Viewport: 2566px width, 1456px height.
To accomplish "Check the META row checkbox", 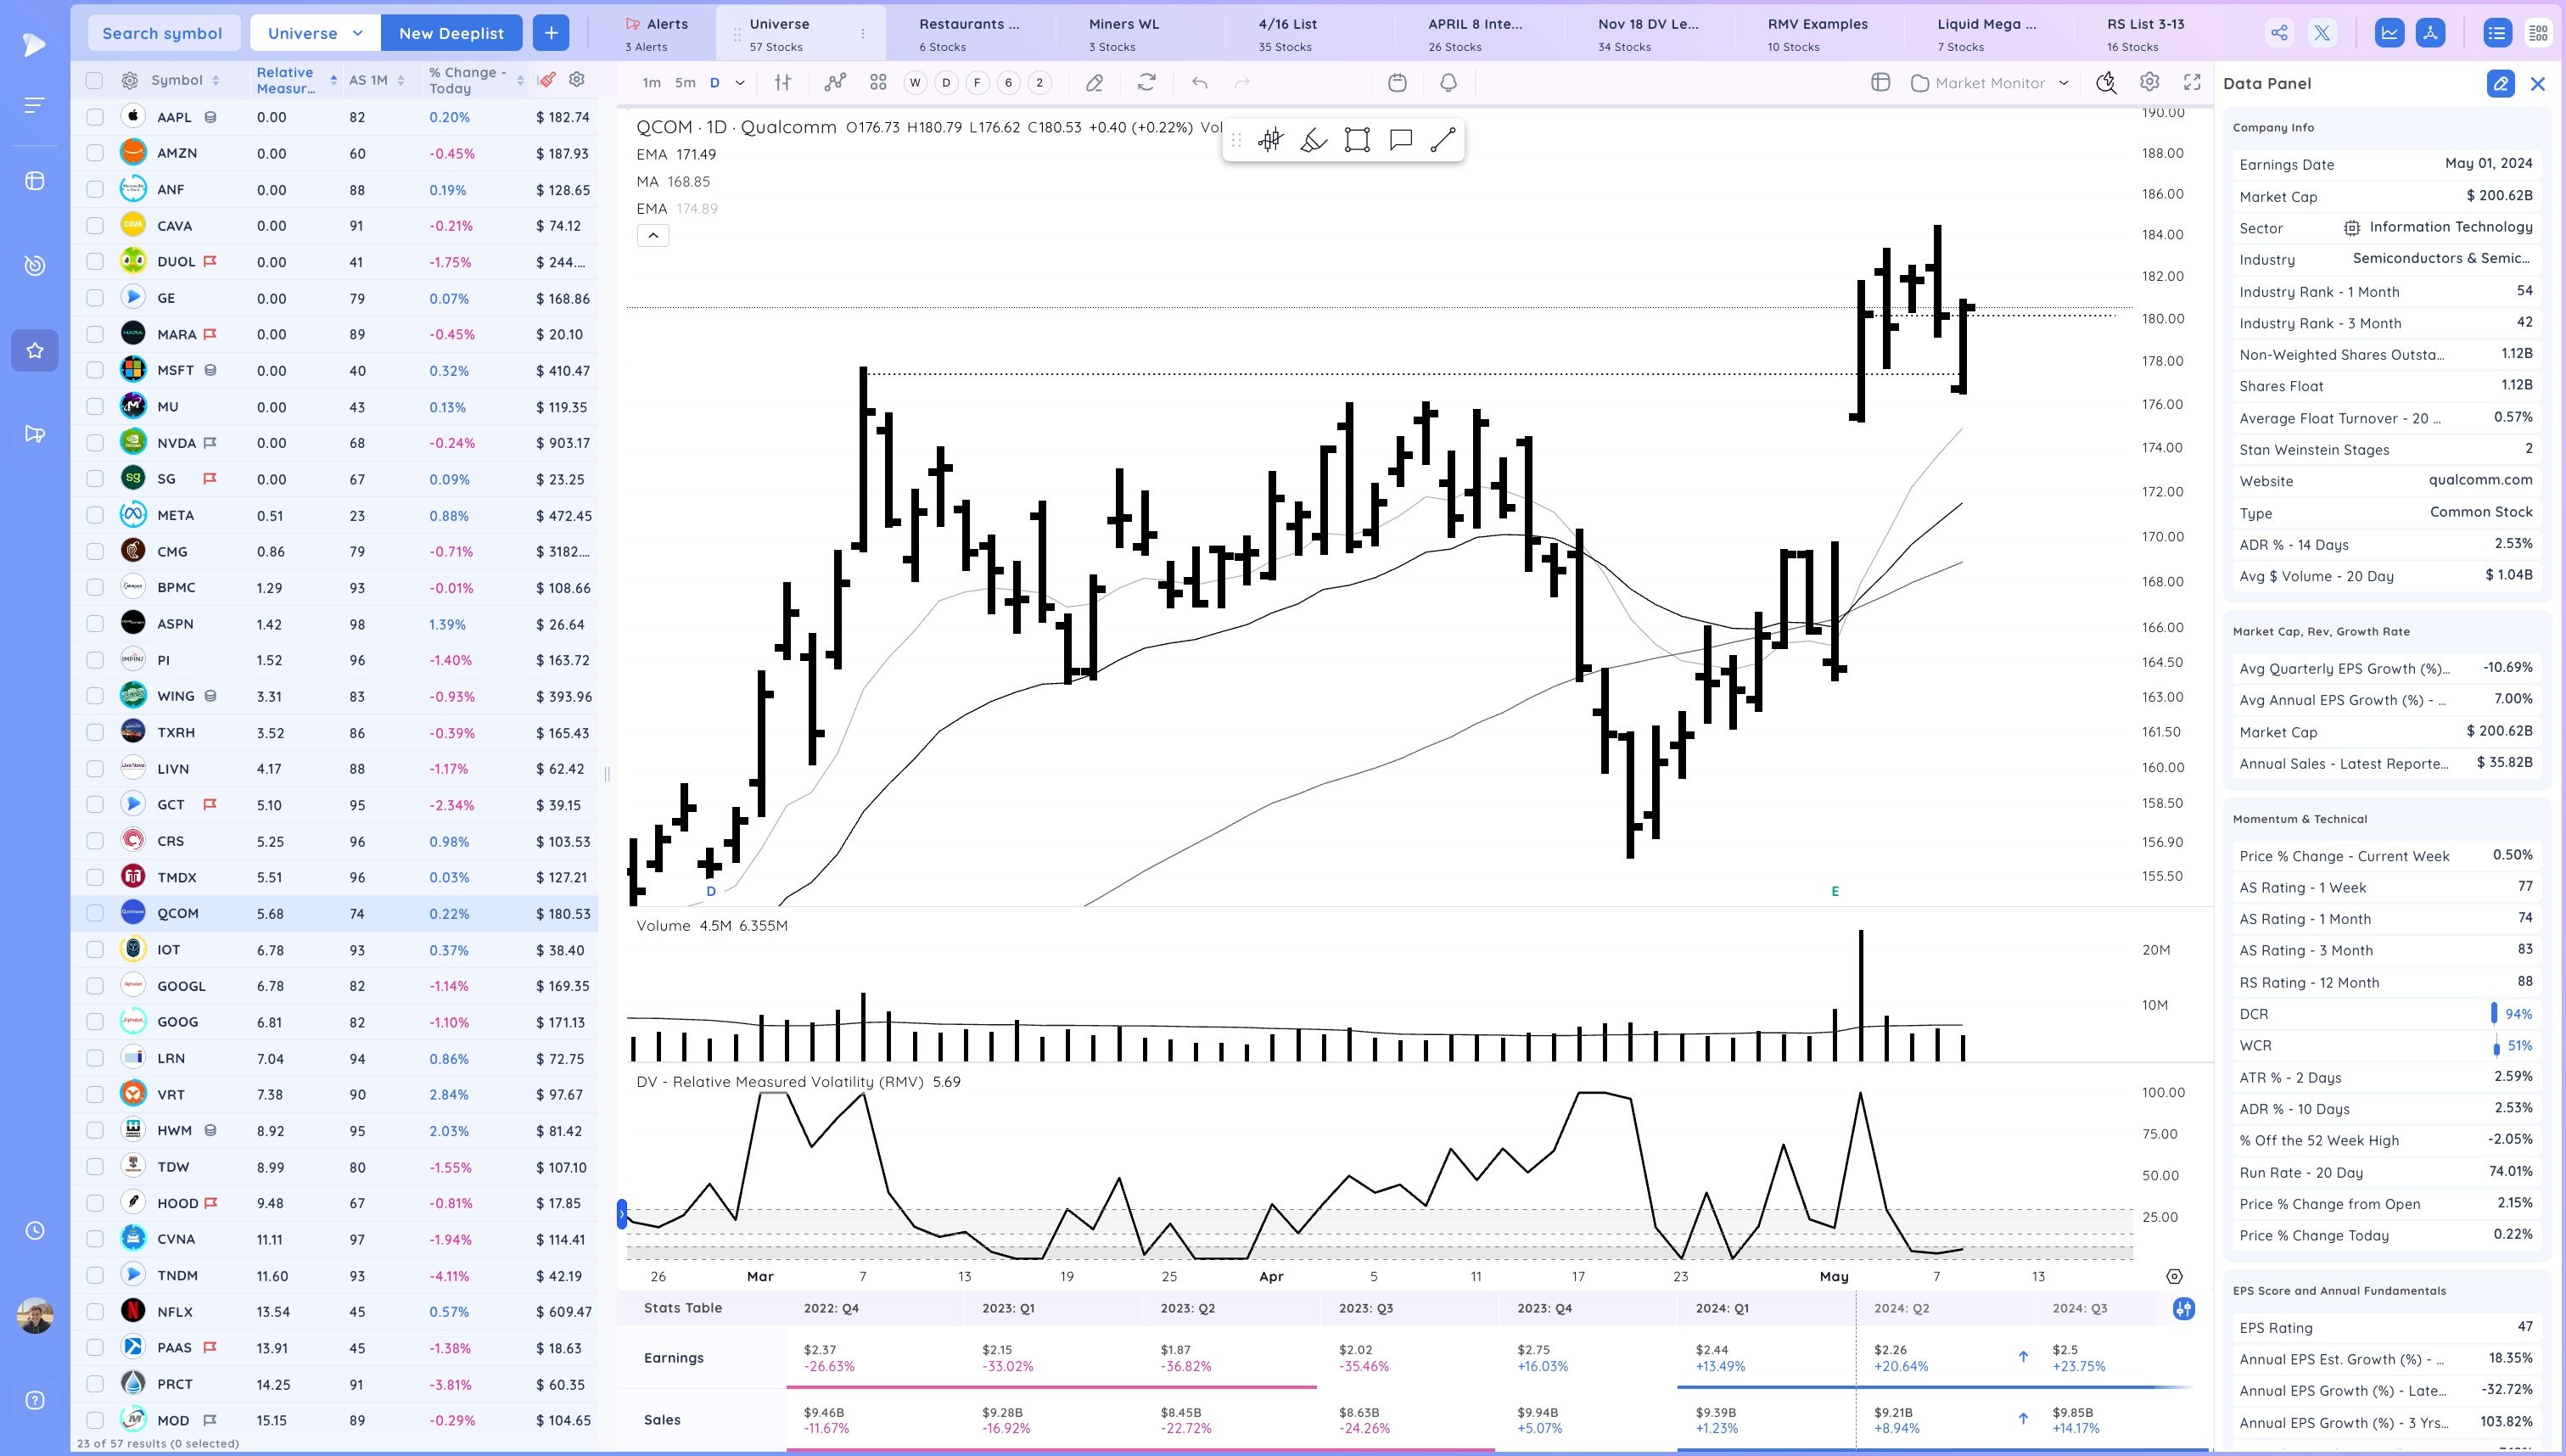I will pos(95,515).
